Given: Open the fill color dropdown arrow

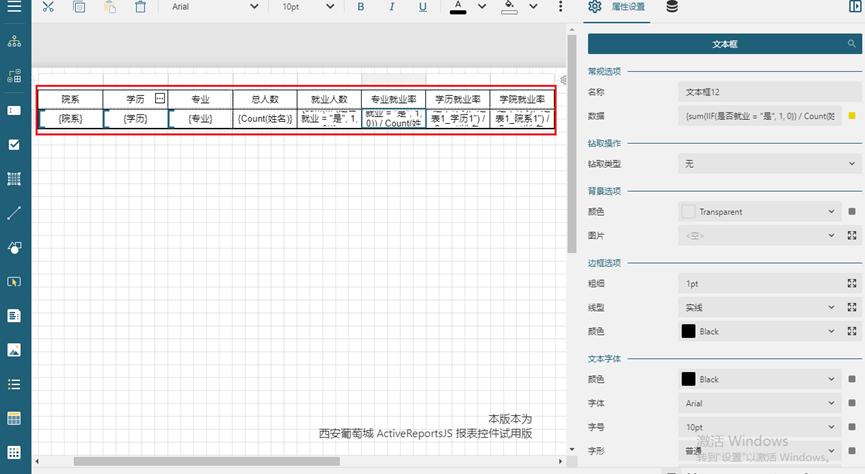Looking at the screenshot, I should click(533, 7).
